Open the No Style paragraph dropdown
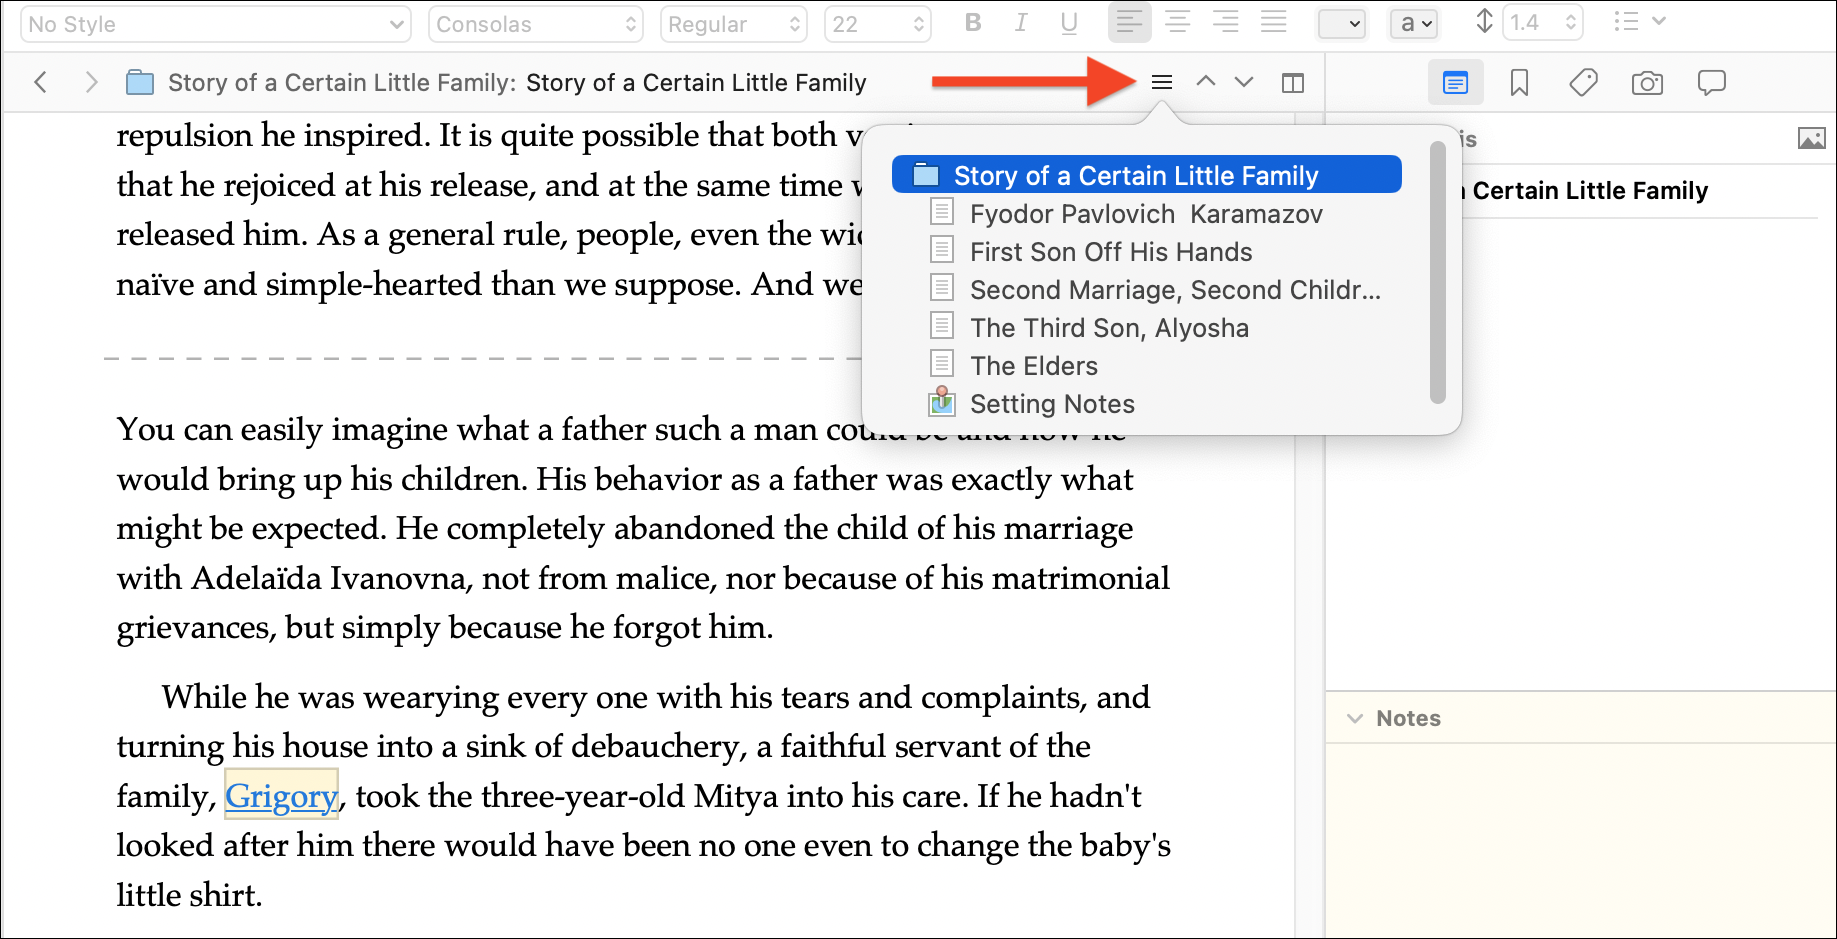The image size is (1837, 939). 215,24
